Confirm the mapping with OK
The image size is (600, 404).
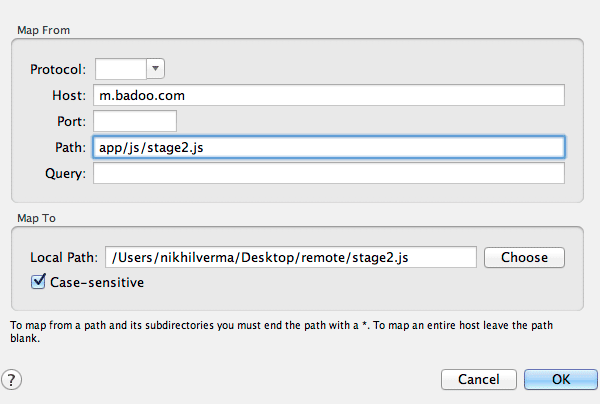coord(561,380)
